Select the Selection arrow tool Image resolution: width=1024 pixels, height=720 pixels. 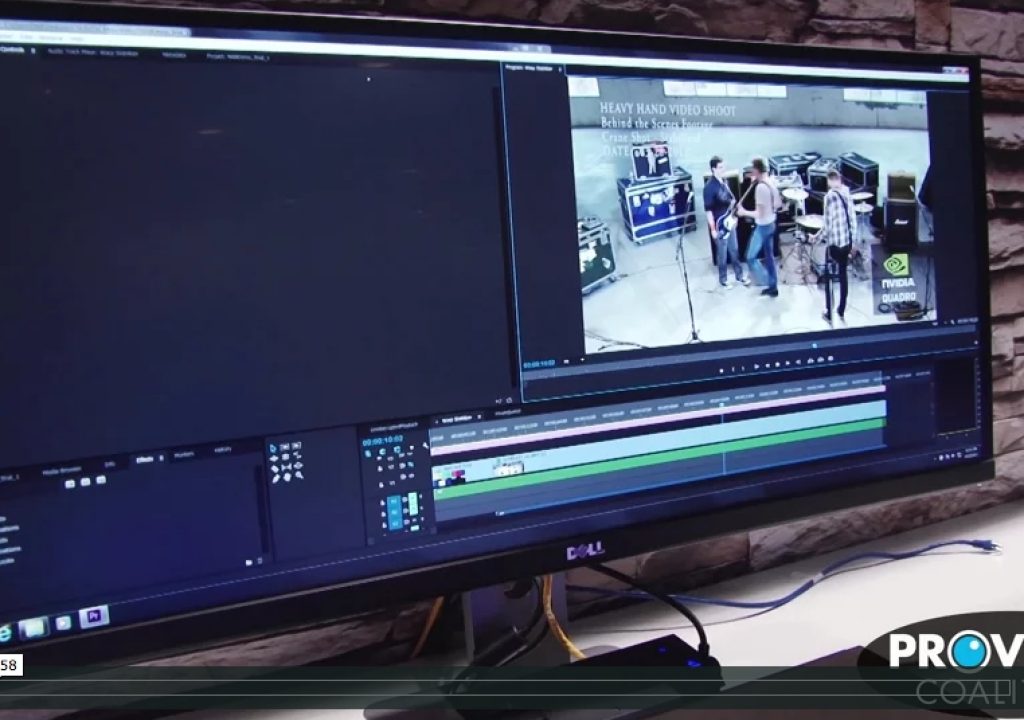click(x=273, y=448)
